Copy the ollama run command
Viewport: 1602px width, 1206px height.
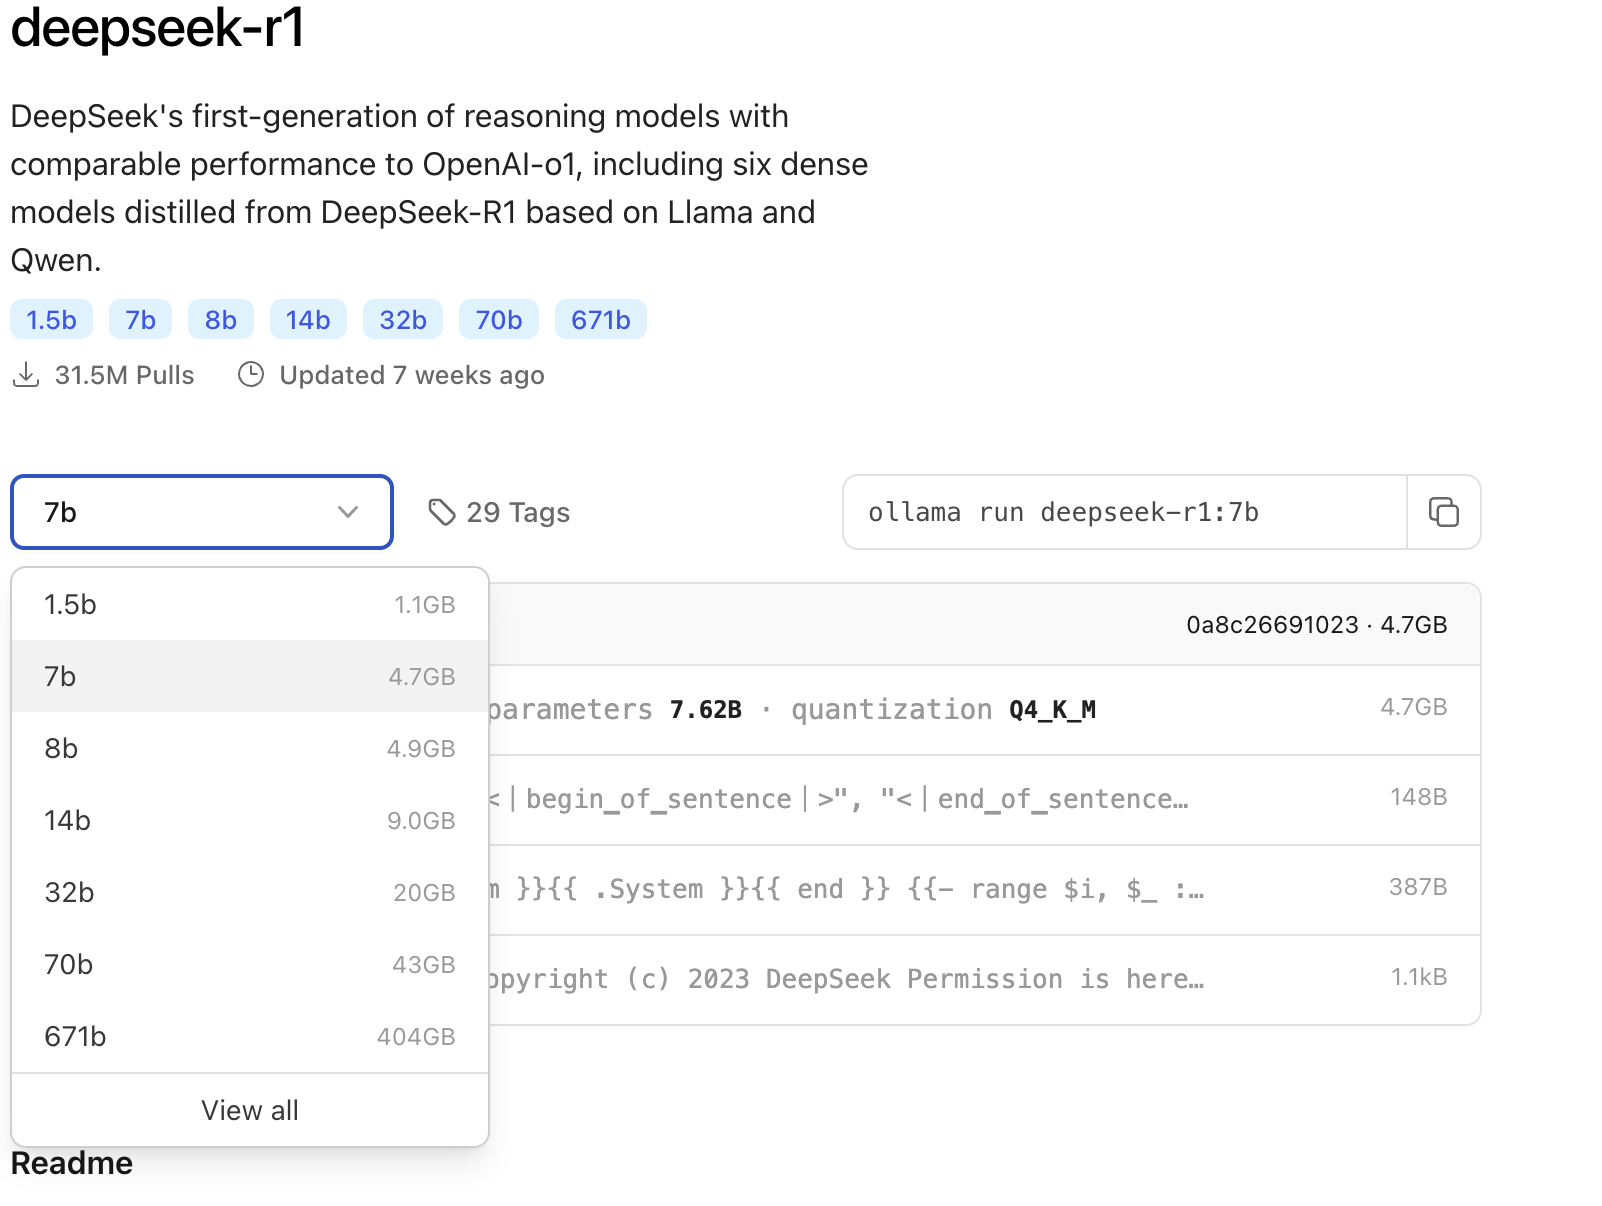point(1443,512)
